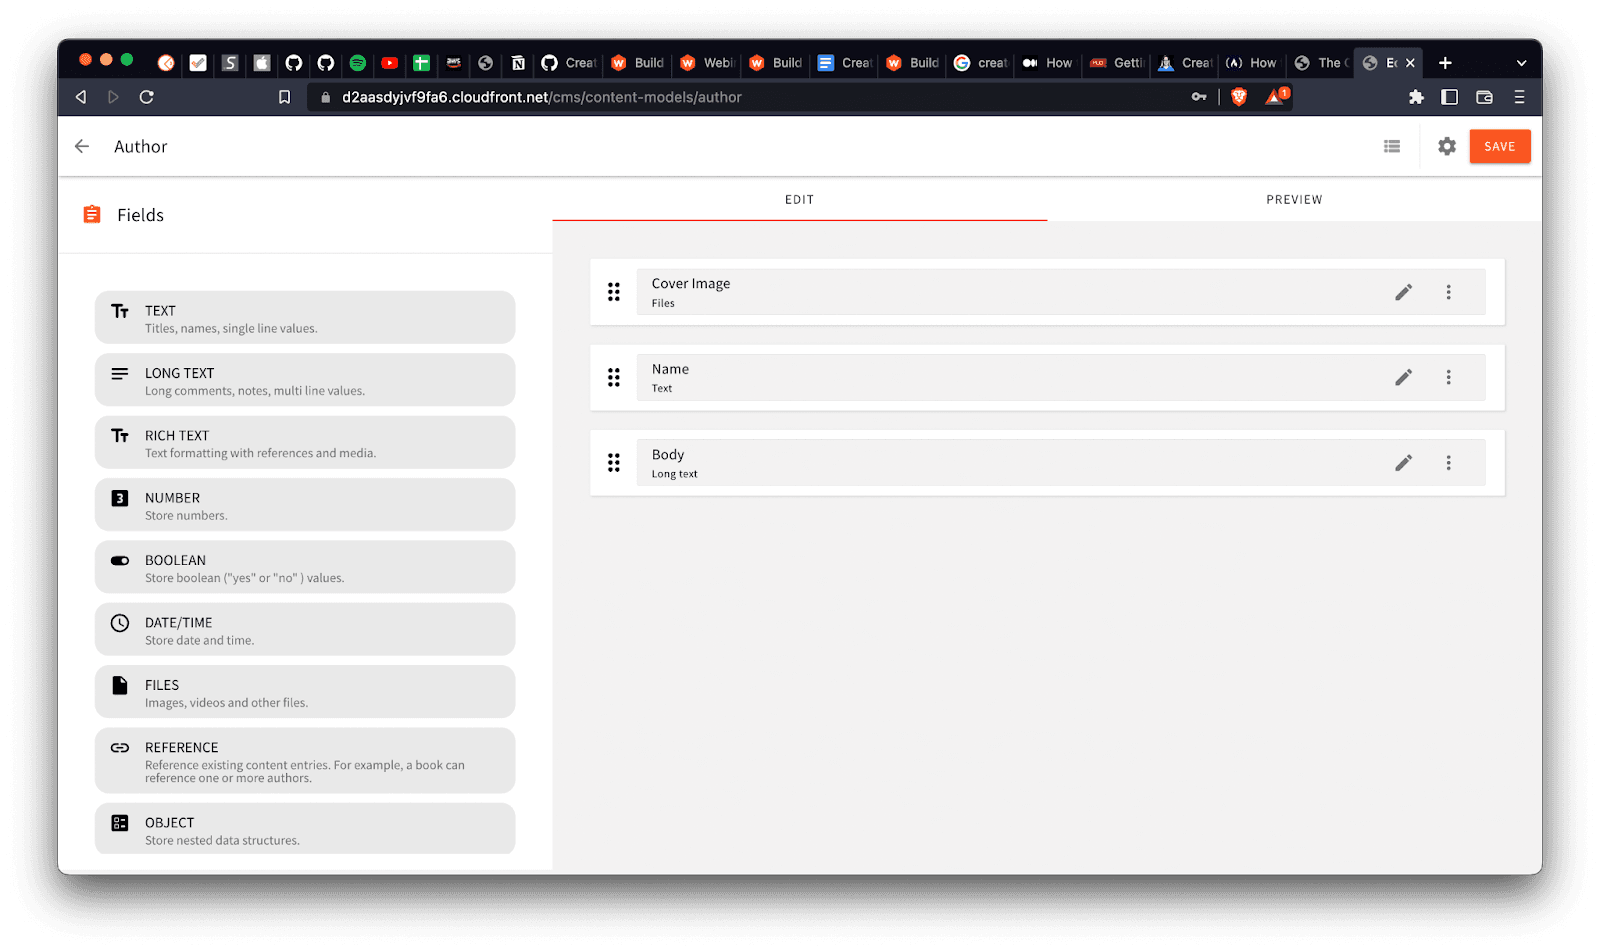Click the pencil edit icon for Cover Image
Image resolution: width=1600 pixels, height=951 pixels.
(1403, 292)
